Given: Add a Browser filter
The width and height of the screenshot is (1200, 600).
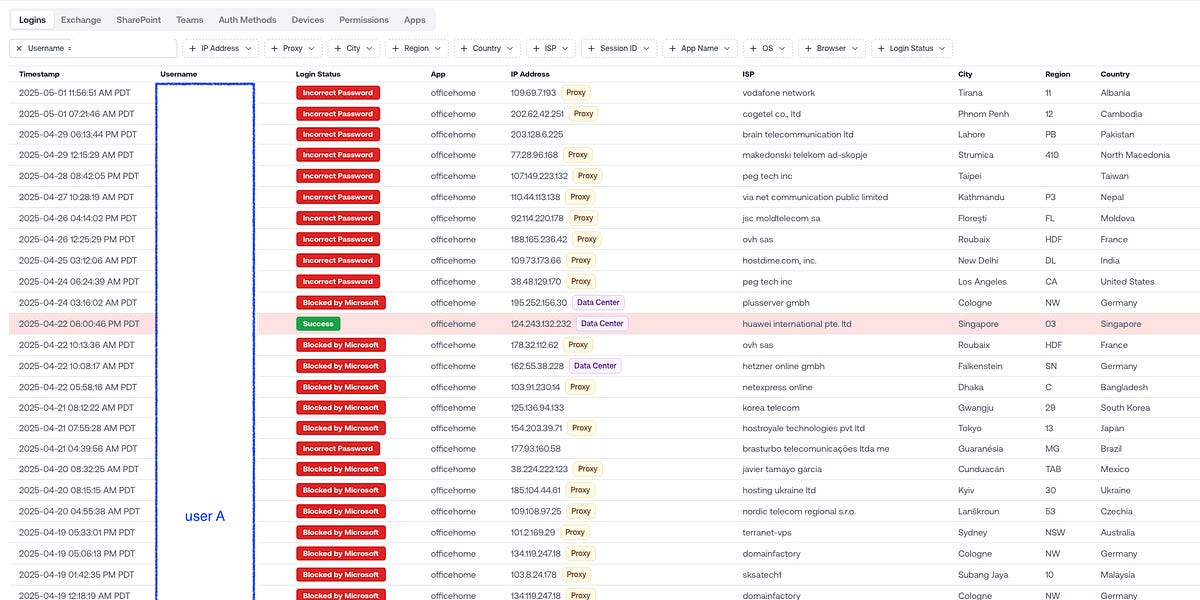Looking at the screenshot, I should click(832, 48).
